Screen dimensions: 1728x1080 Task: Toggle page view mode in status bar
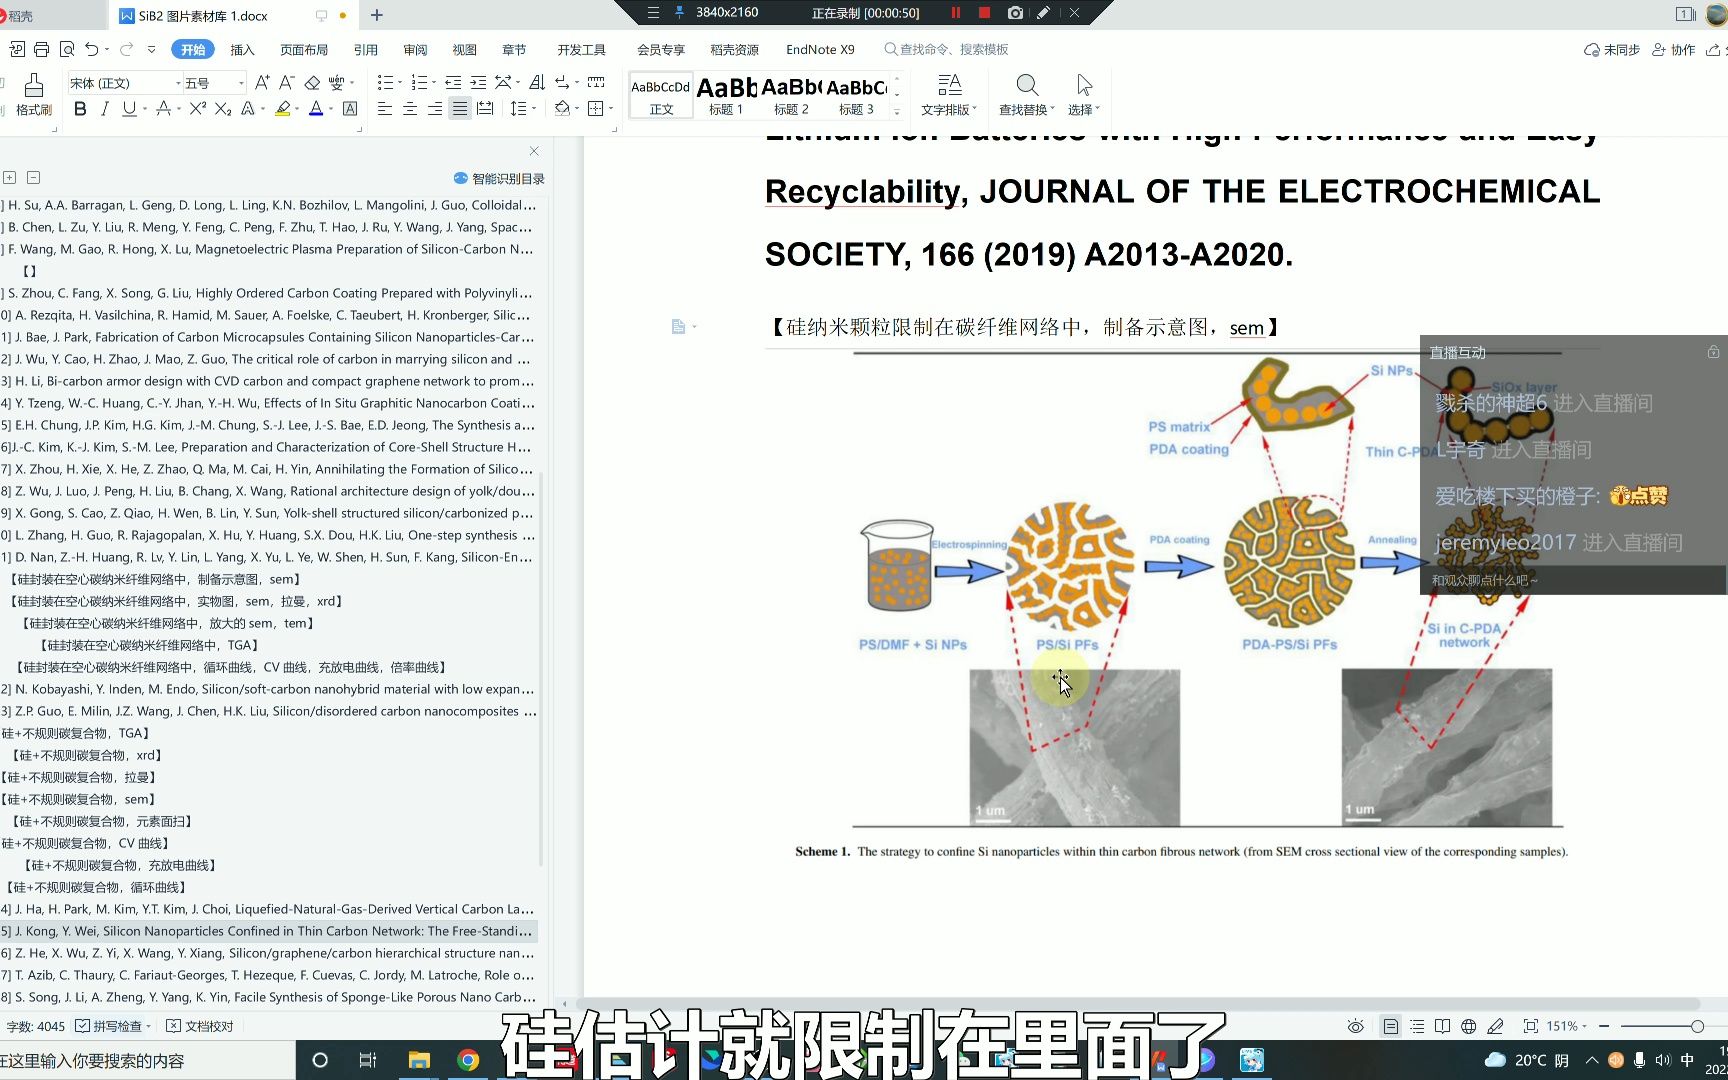pyautogui.click(x=1390, y=1026)
